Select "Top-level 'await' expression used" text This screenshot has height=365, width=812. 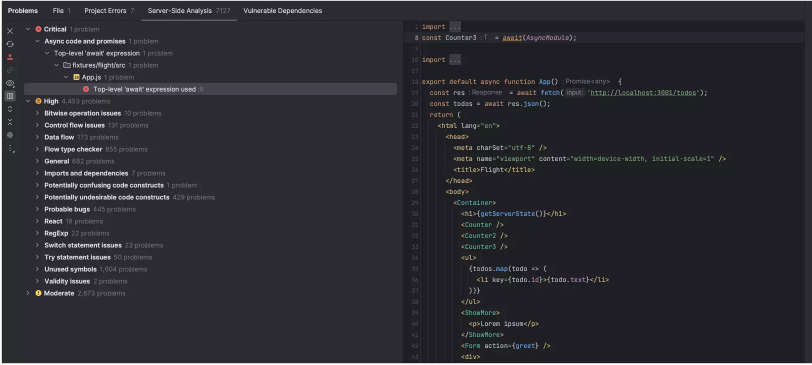pyautogui.click(x=144, y=89)
